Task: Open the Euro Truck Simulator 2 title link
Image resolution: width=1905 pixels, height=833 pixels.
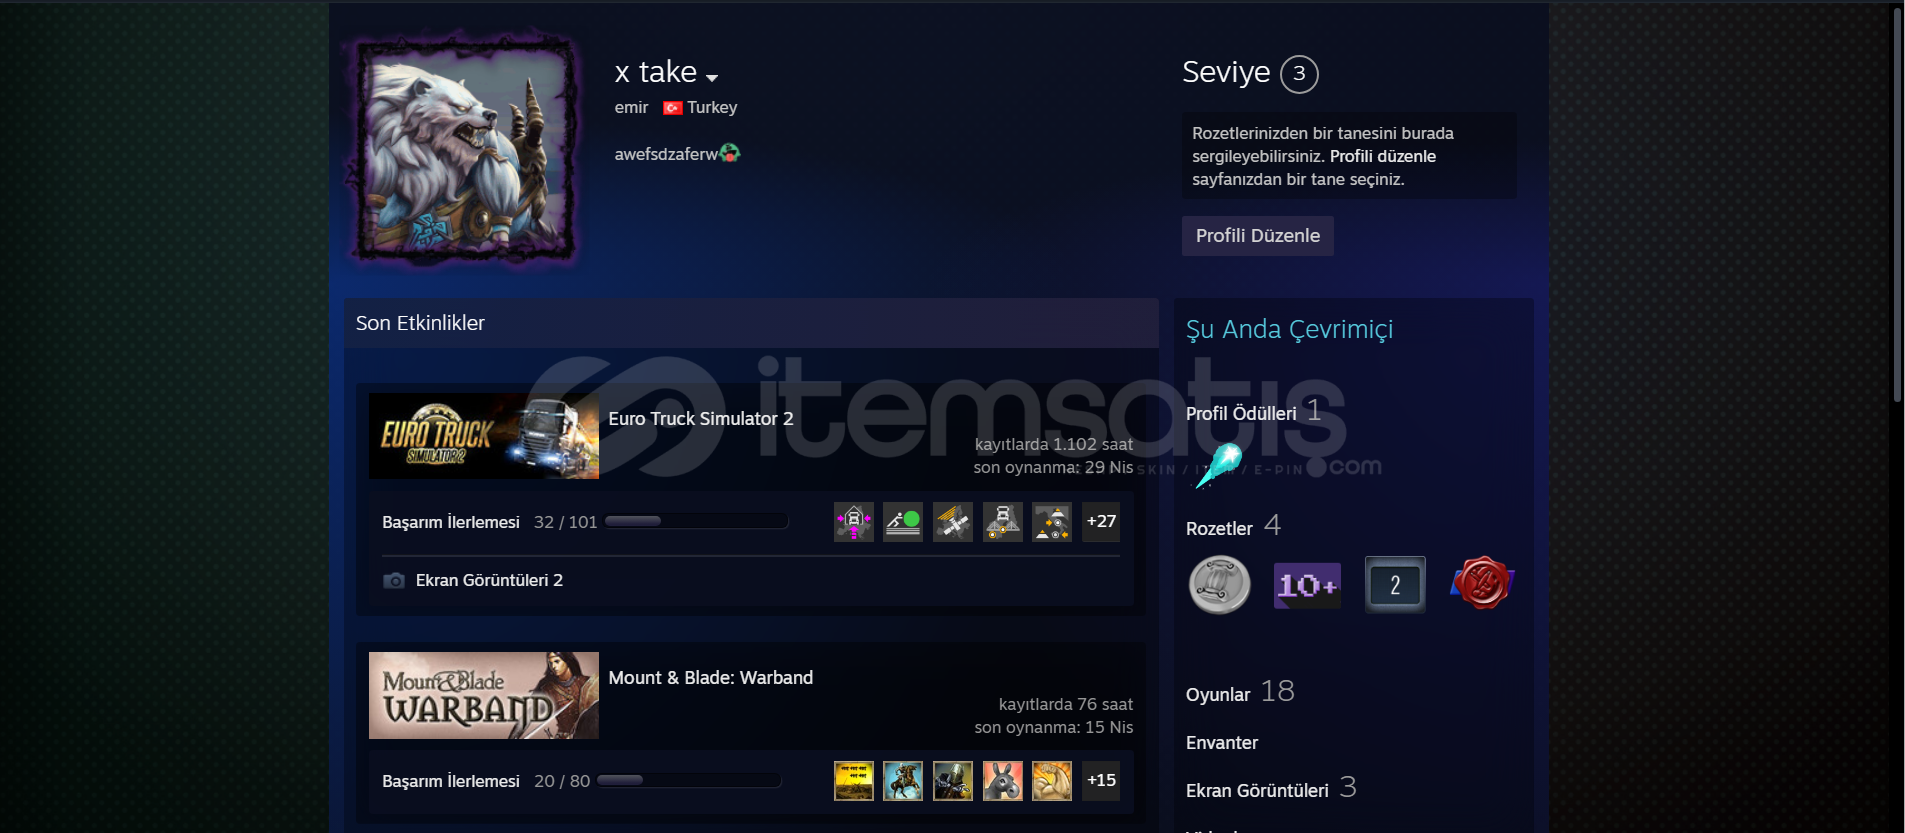Action: 701,419
